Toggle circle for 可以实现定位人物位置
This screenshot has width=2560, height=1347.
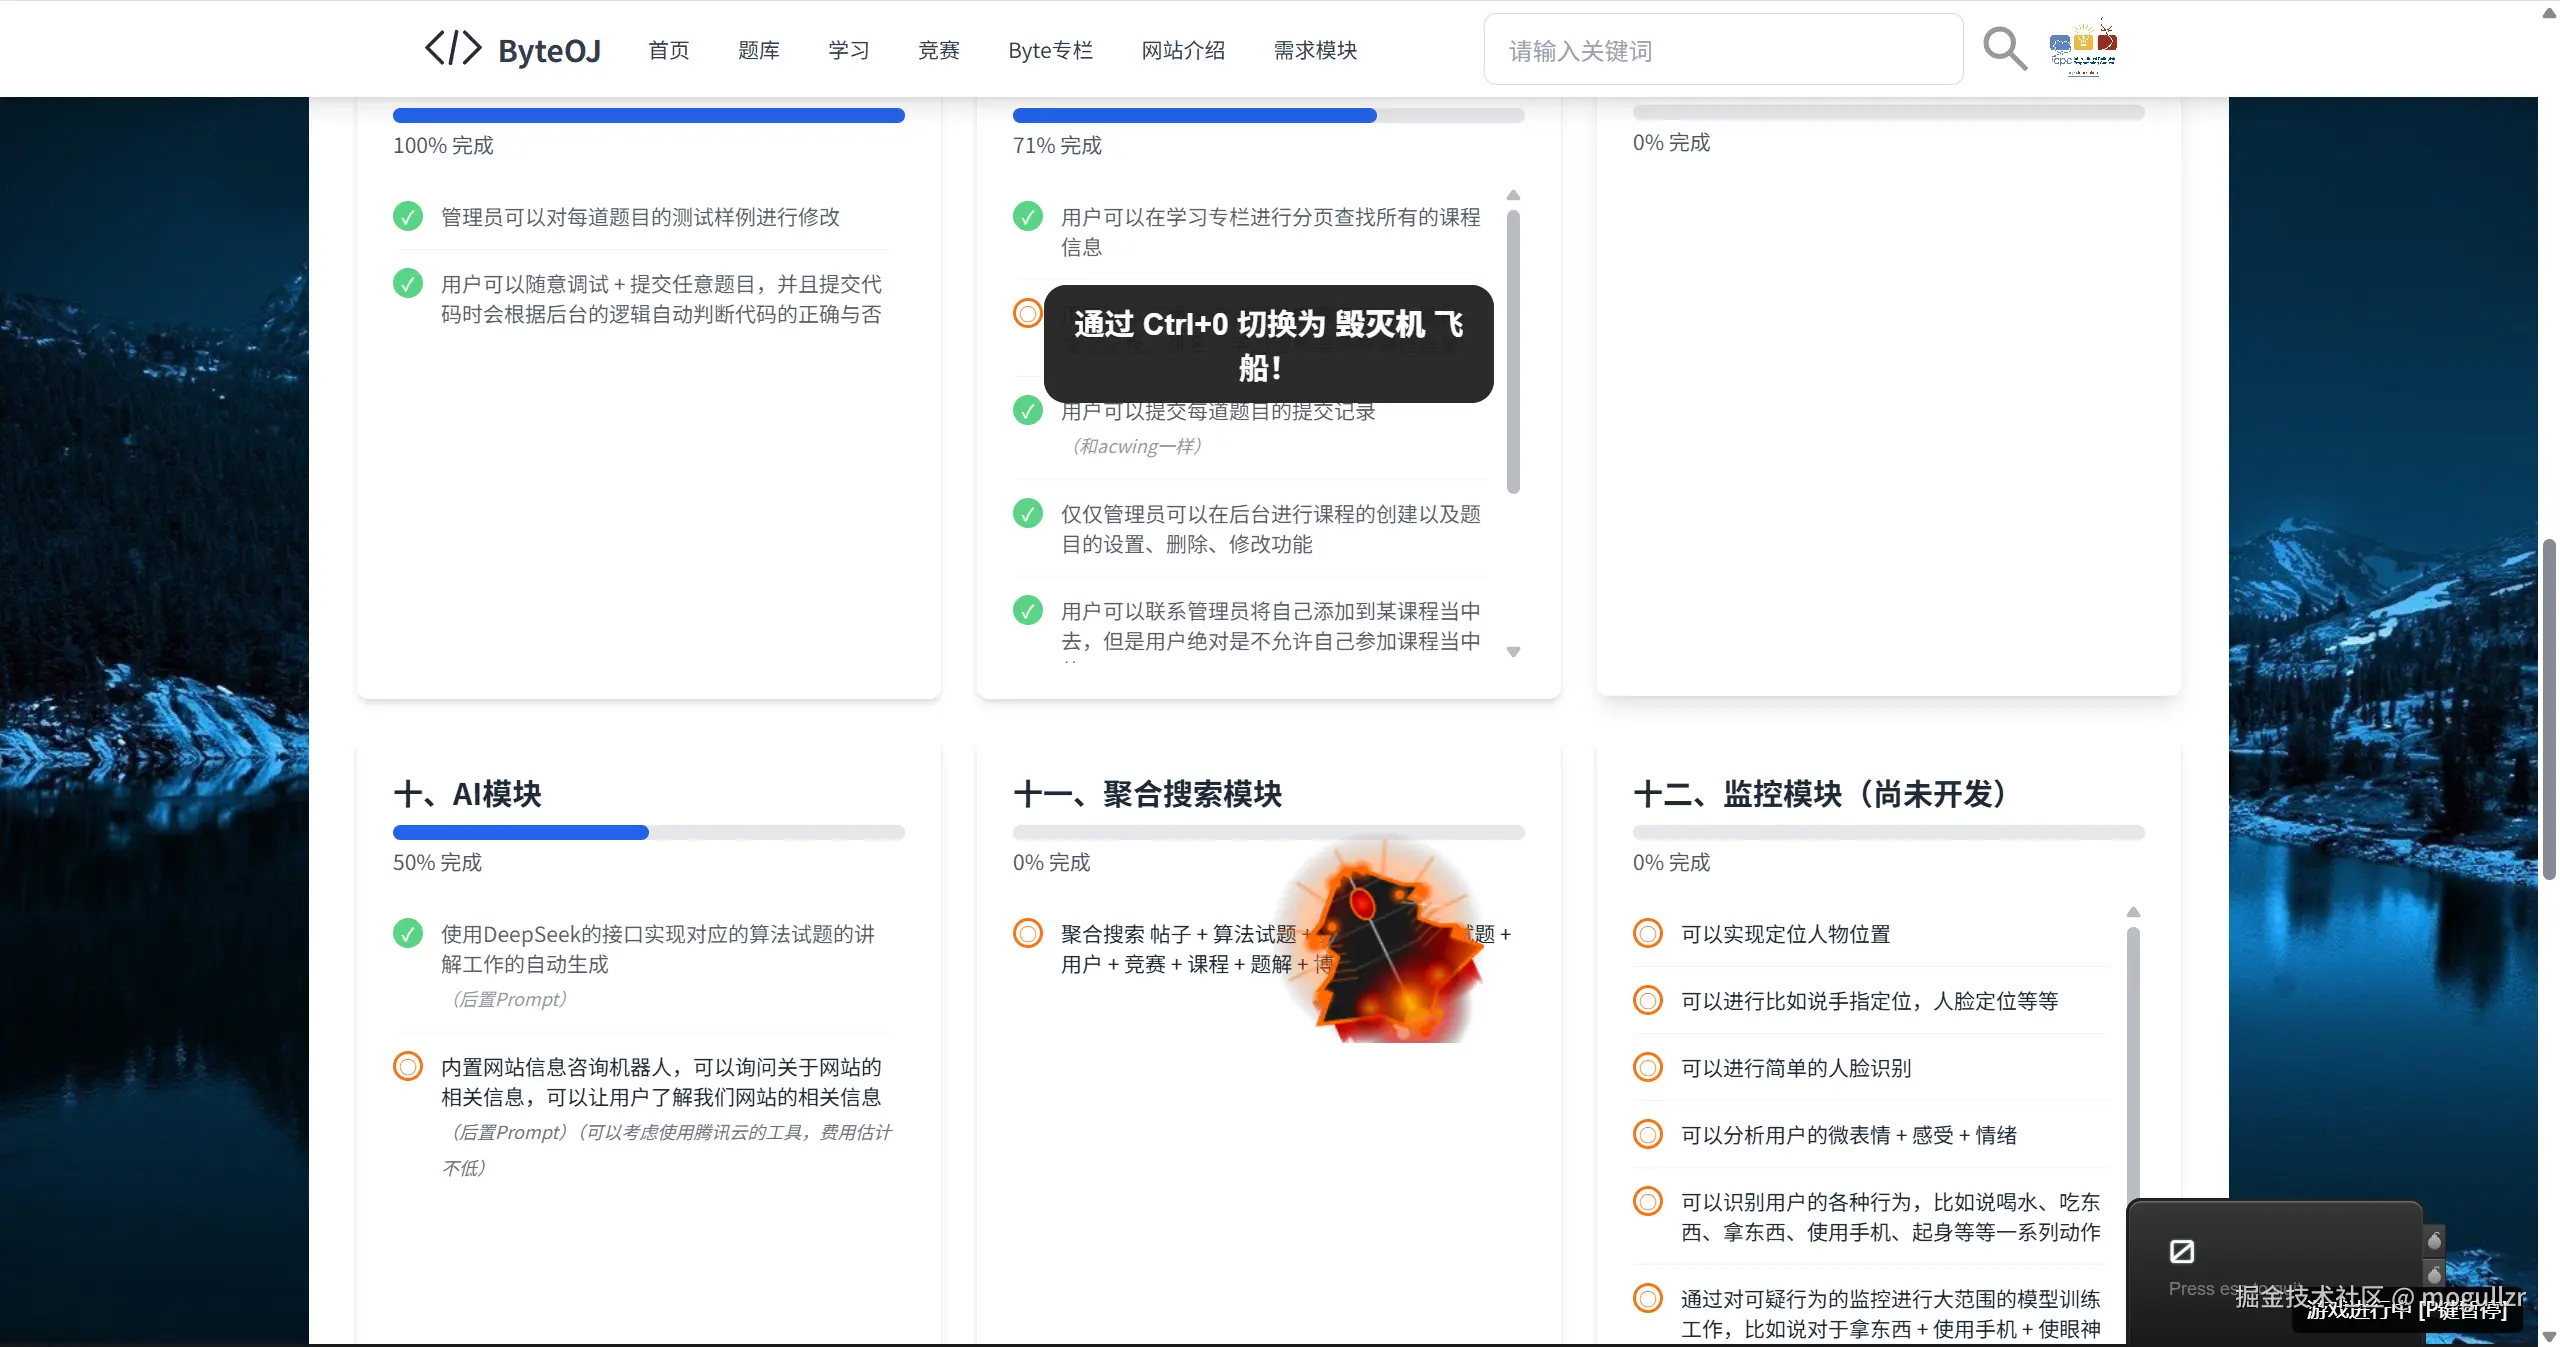(1647, 934)
